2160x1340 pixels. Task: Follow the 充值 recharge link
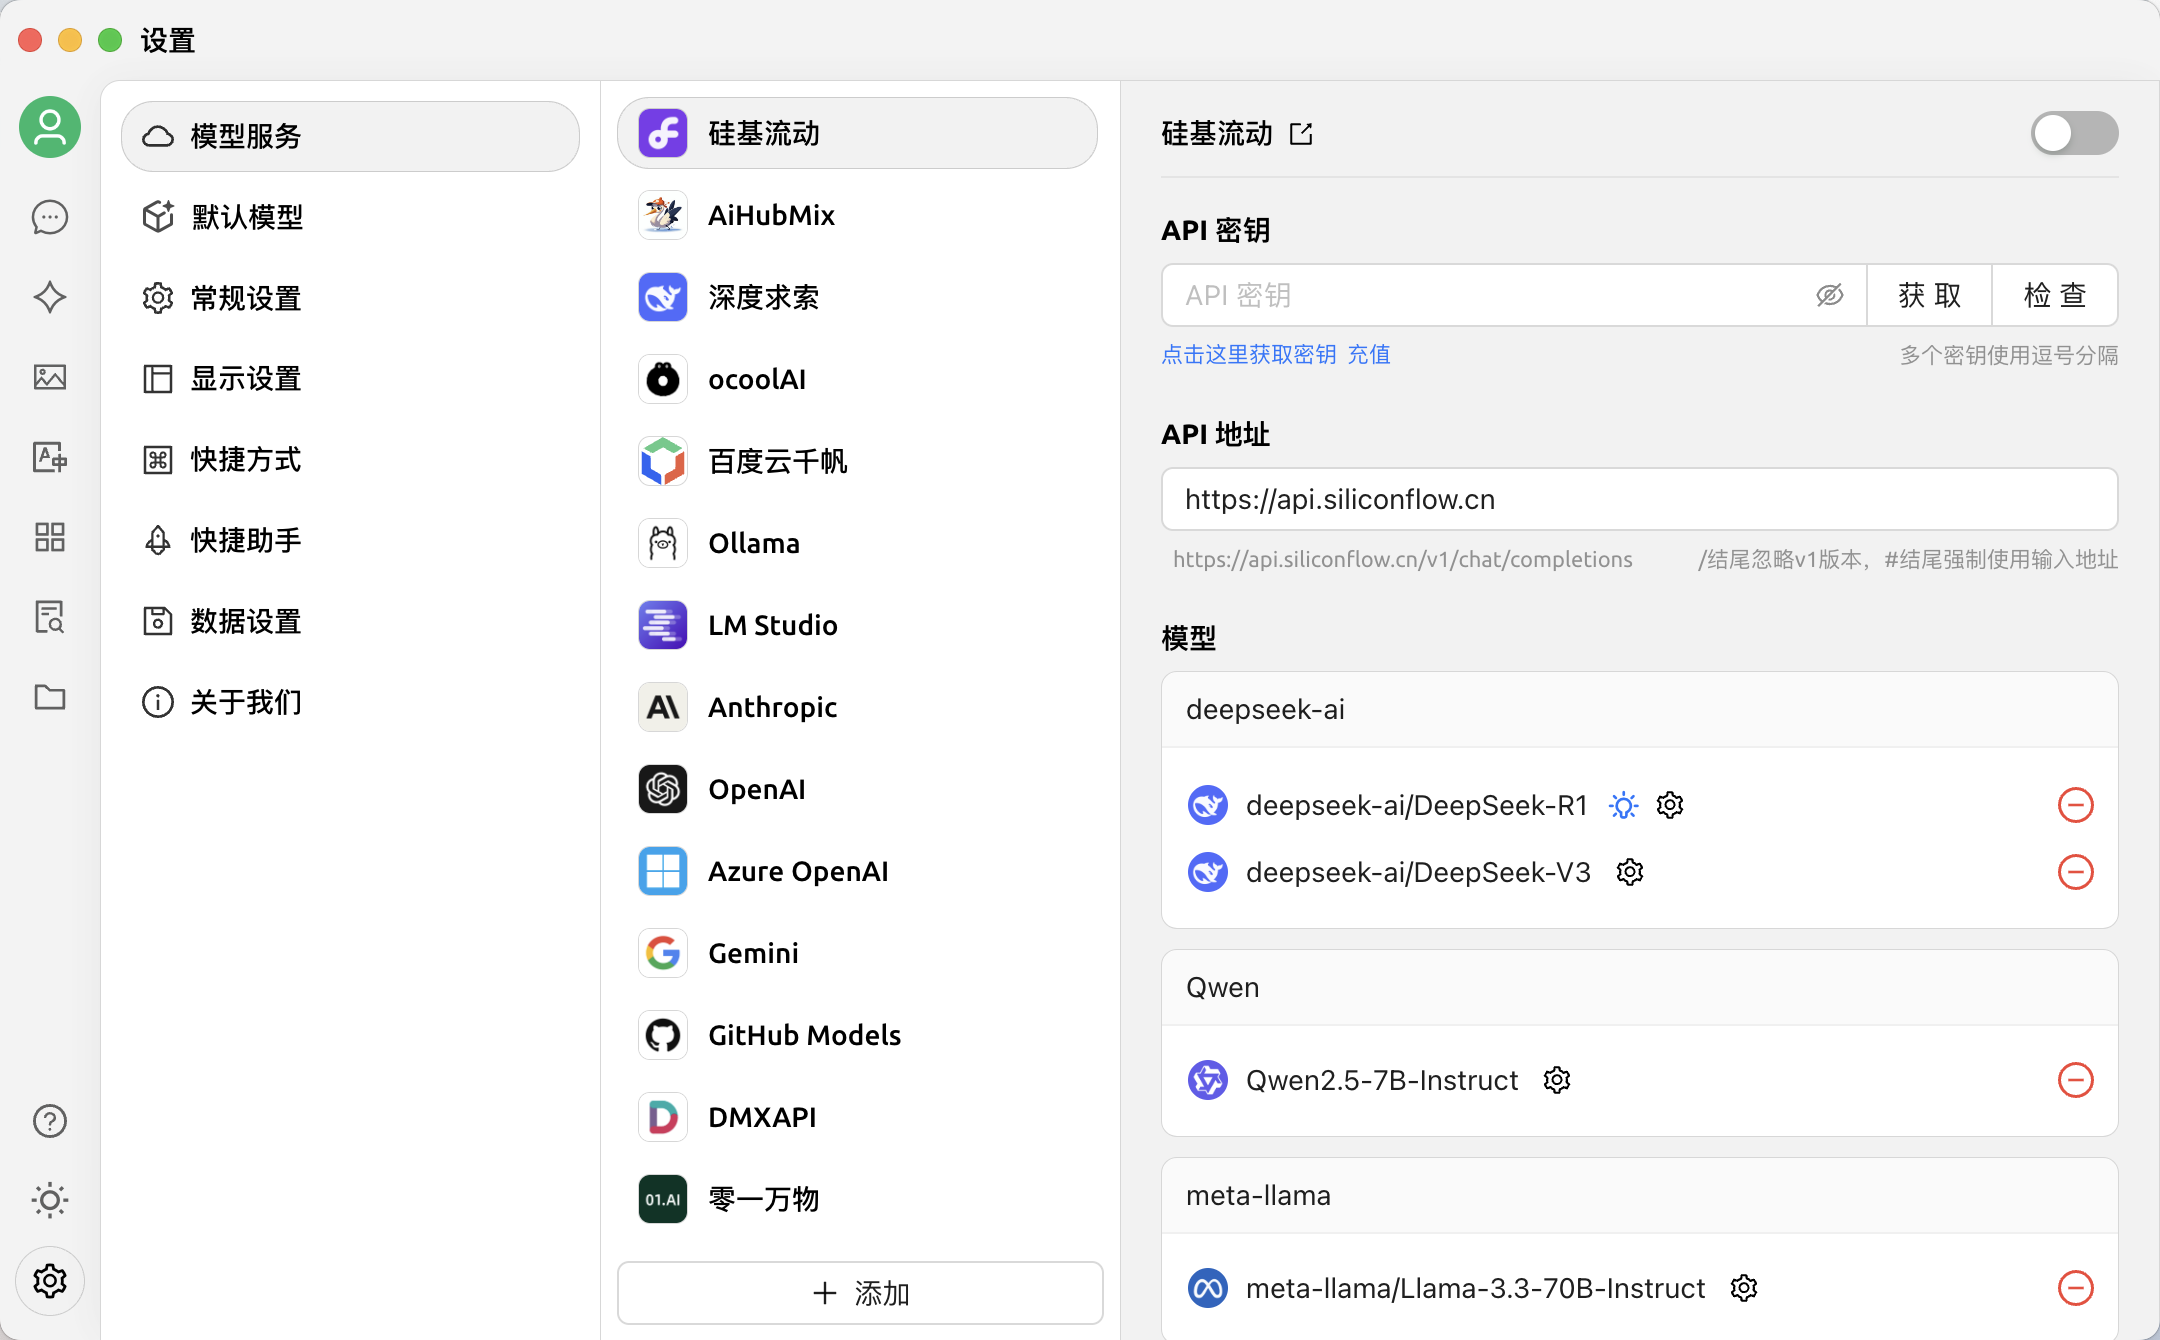(x=1369, y=354)
